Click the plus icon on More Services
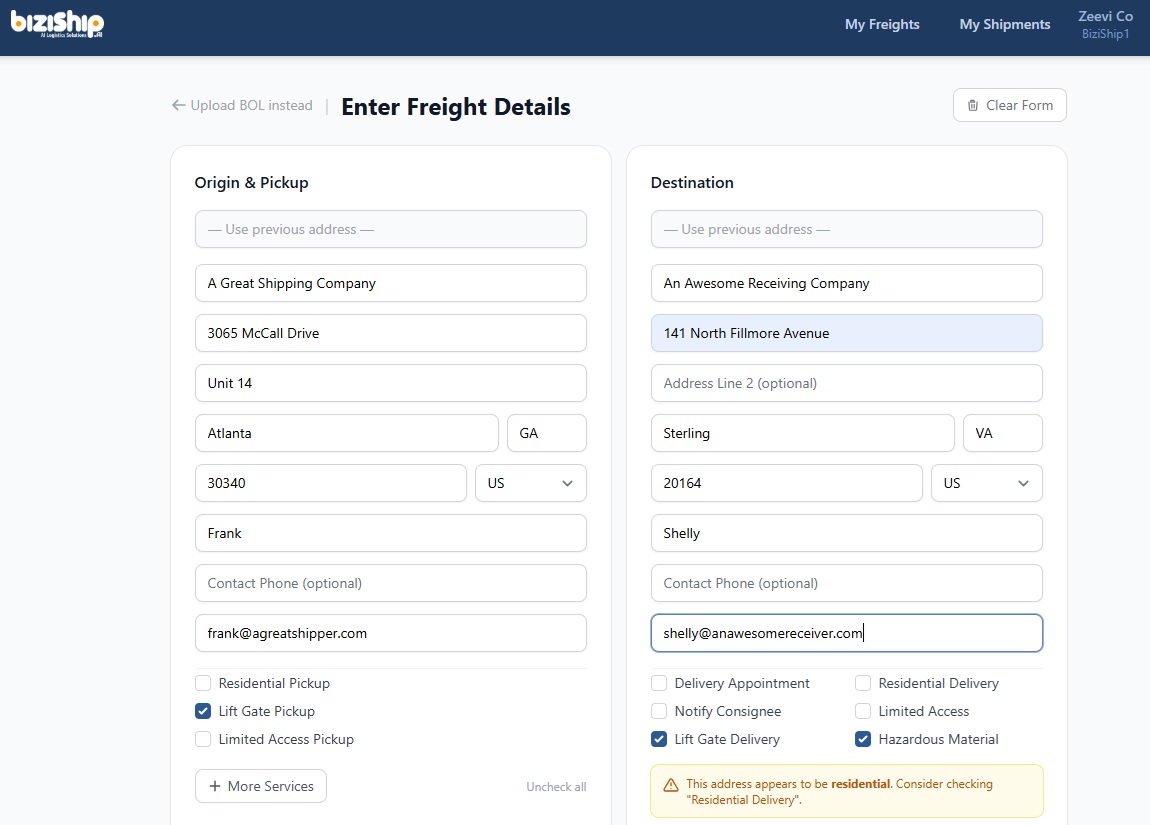1150x825 pixels. pyautogui.click(x=215, y=786)
